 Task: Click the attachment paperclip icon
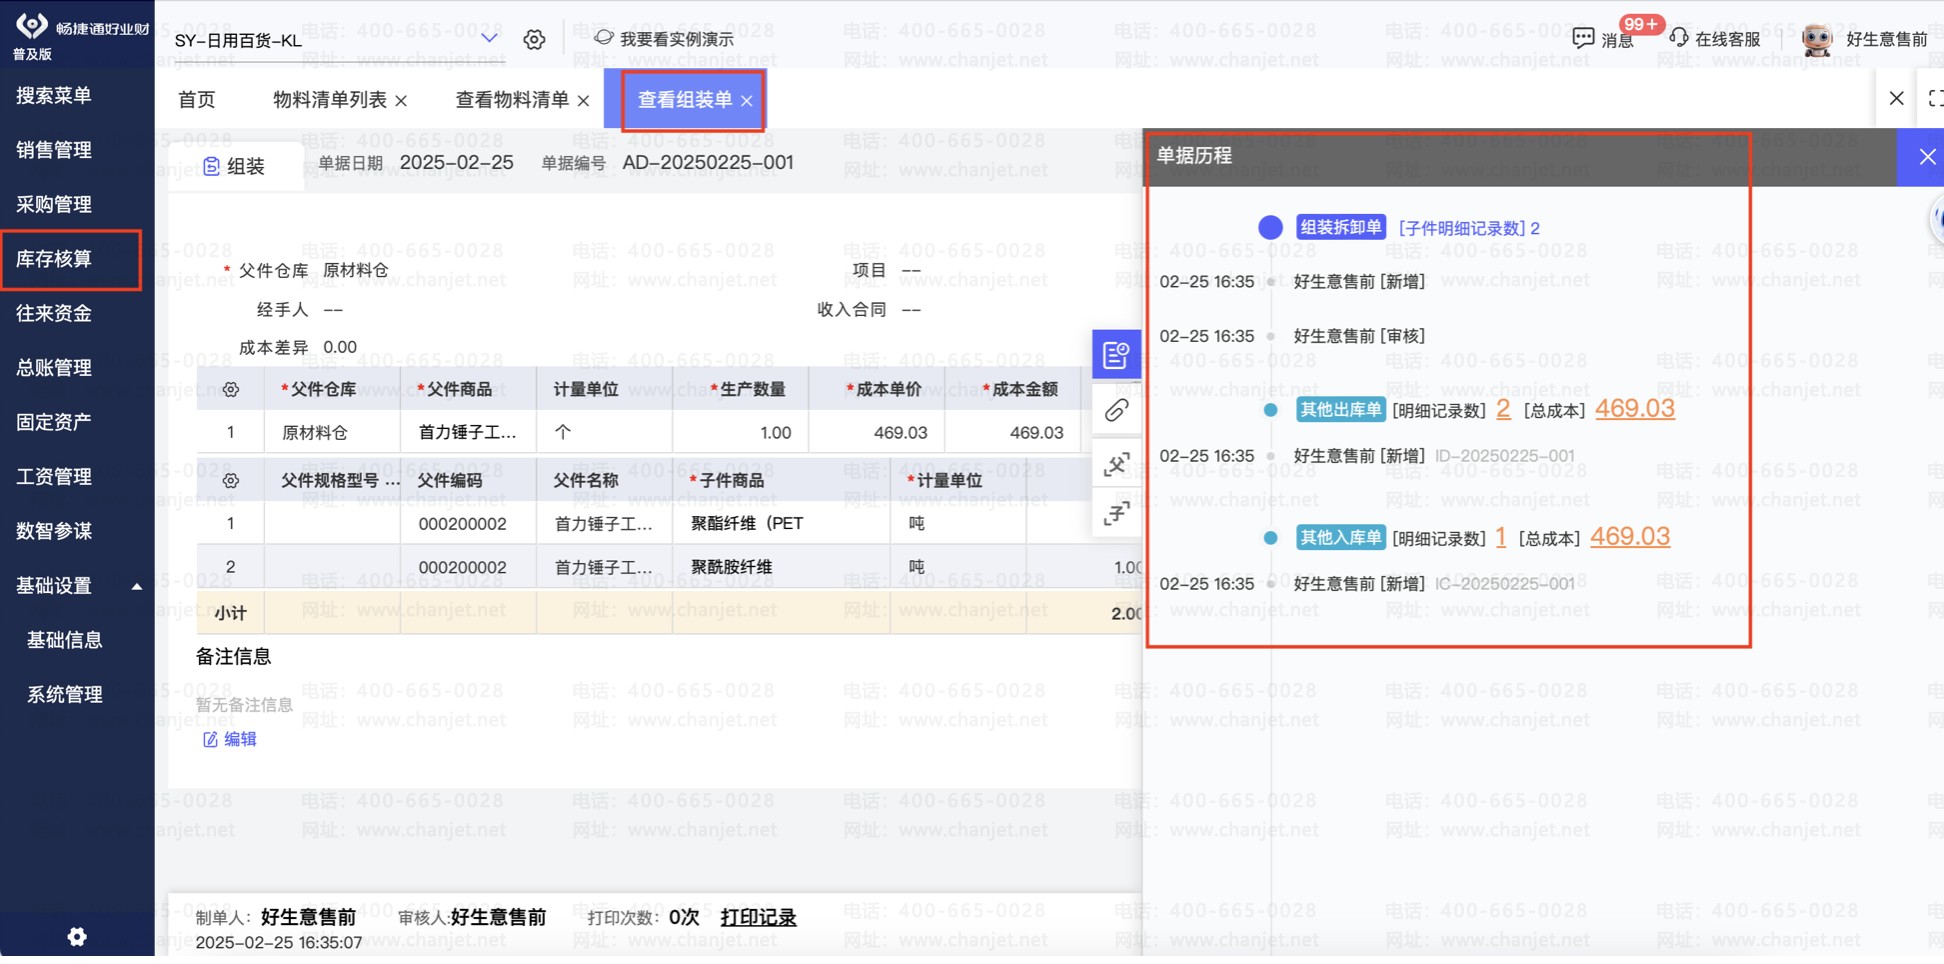(x=1116, y=410)
